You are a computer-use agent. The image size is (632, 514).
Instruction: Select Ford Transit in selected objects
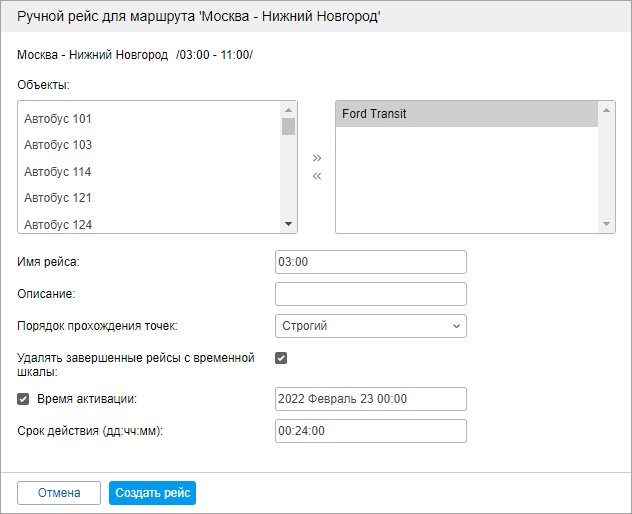[374, 114]
